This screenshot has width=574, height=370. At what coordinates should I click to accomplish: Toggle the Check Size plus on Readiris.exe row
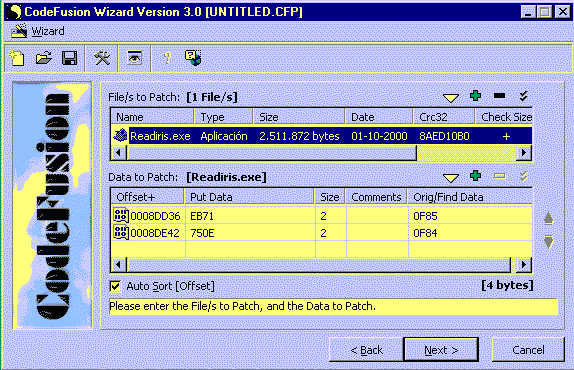(506, 137)
